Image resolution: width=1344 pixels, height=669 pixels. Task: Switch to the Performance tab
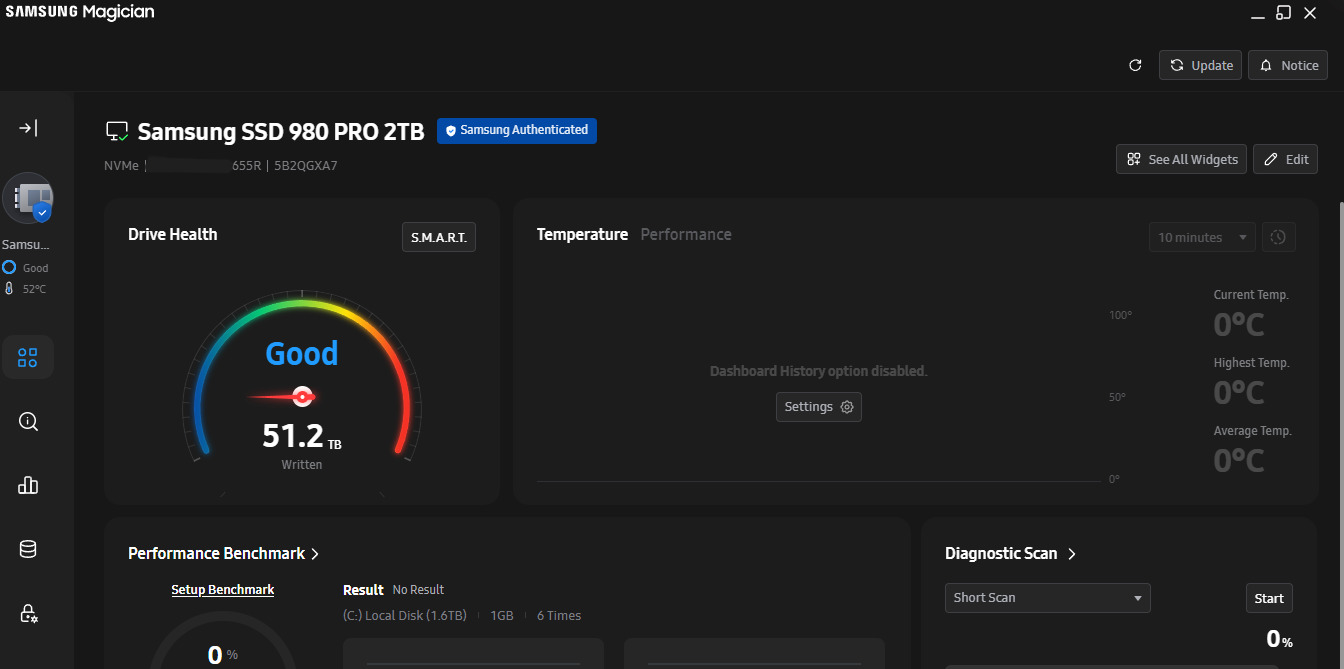[x=686, y=234]
